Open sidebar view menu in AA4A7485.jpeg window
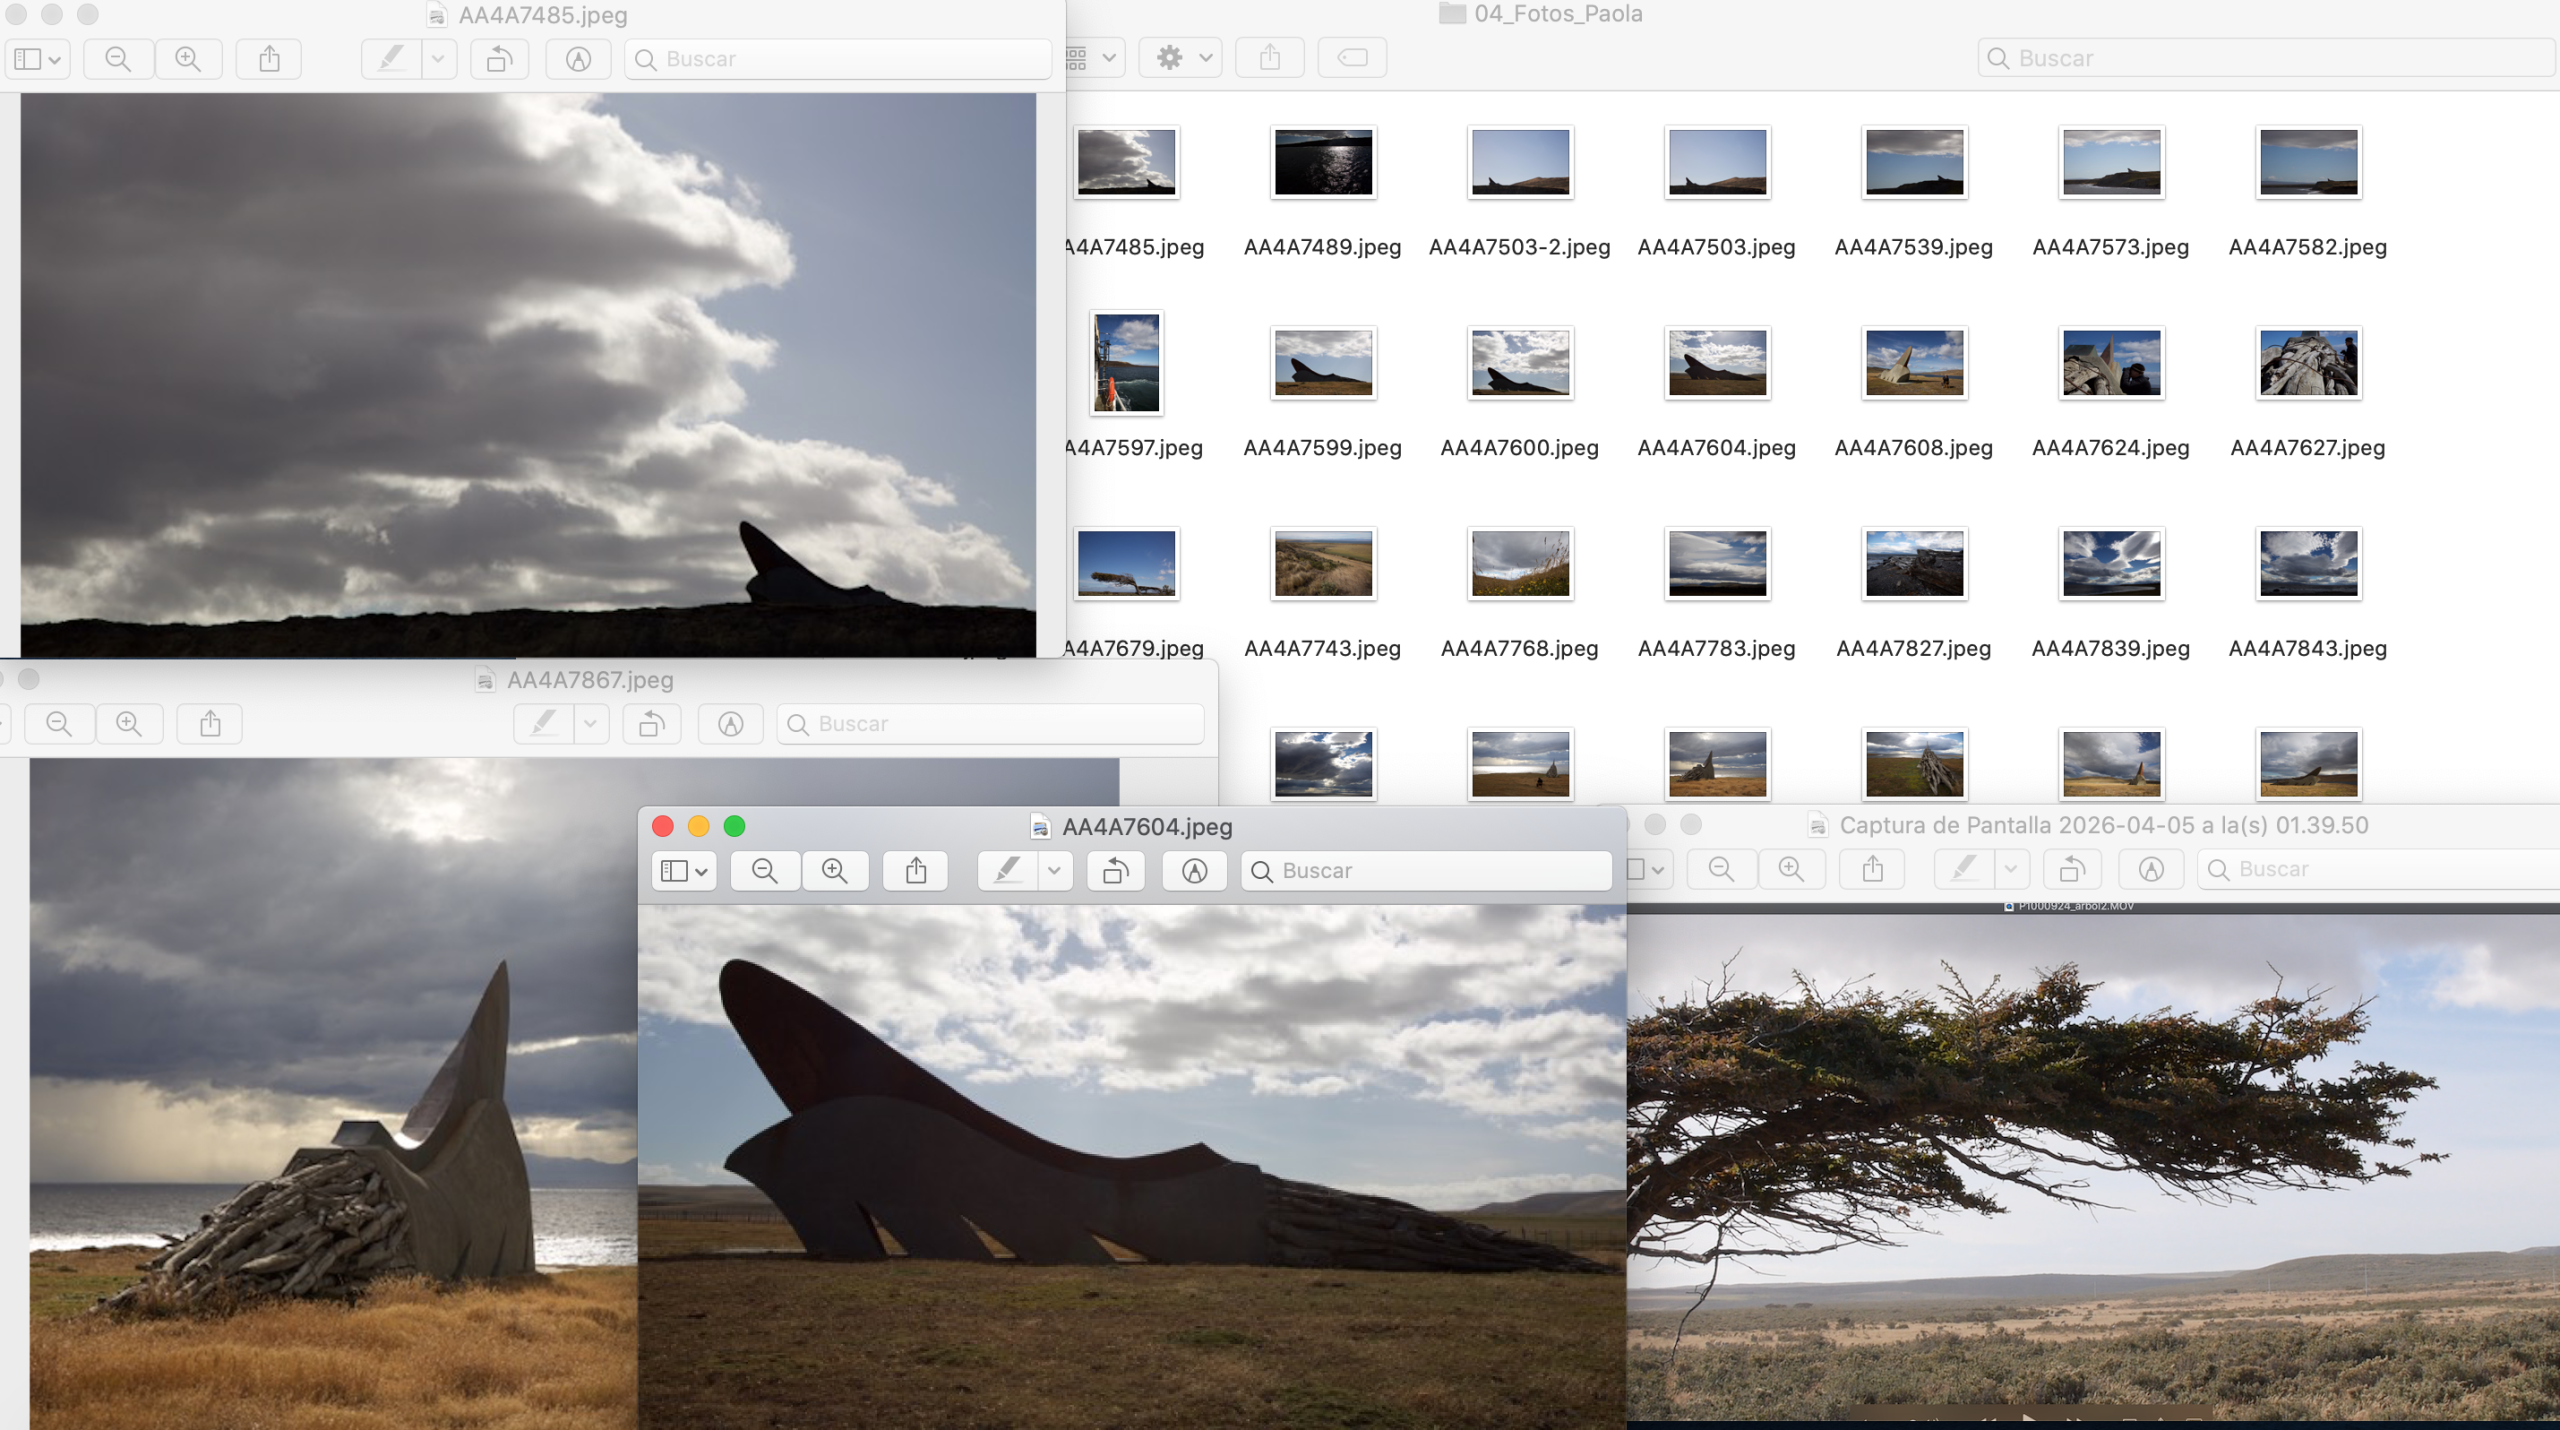The width and height of the screenshot is (2560, 1430). tap(38, 59)
